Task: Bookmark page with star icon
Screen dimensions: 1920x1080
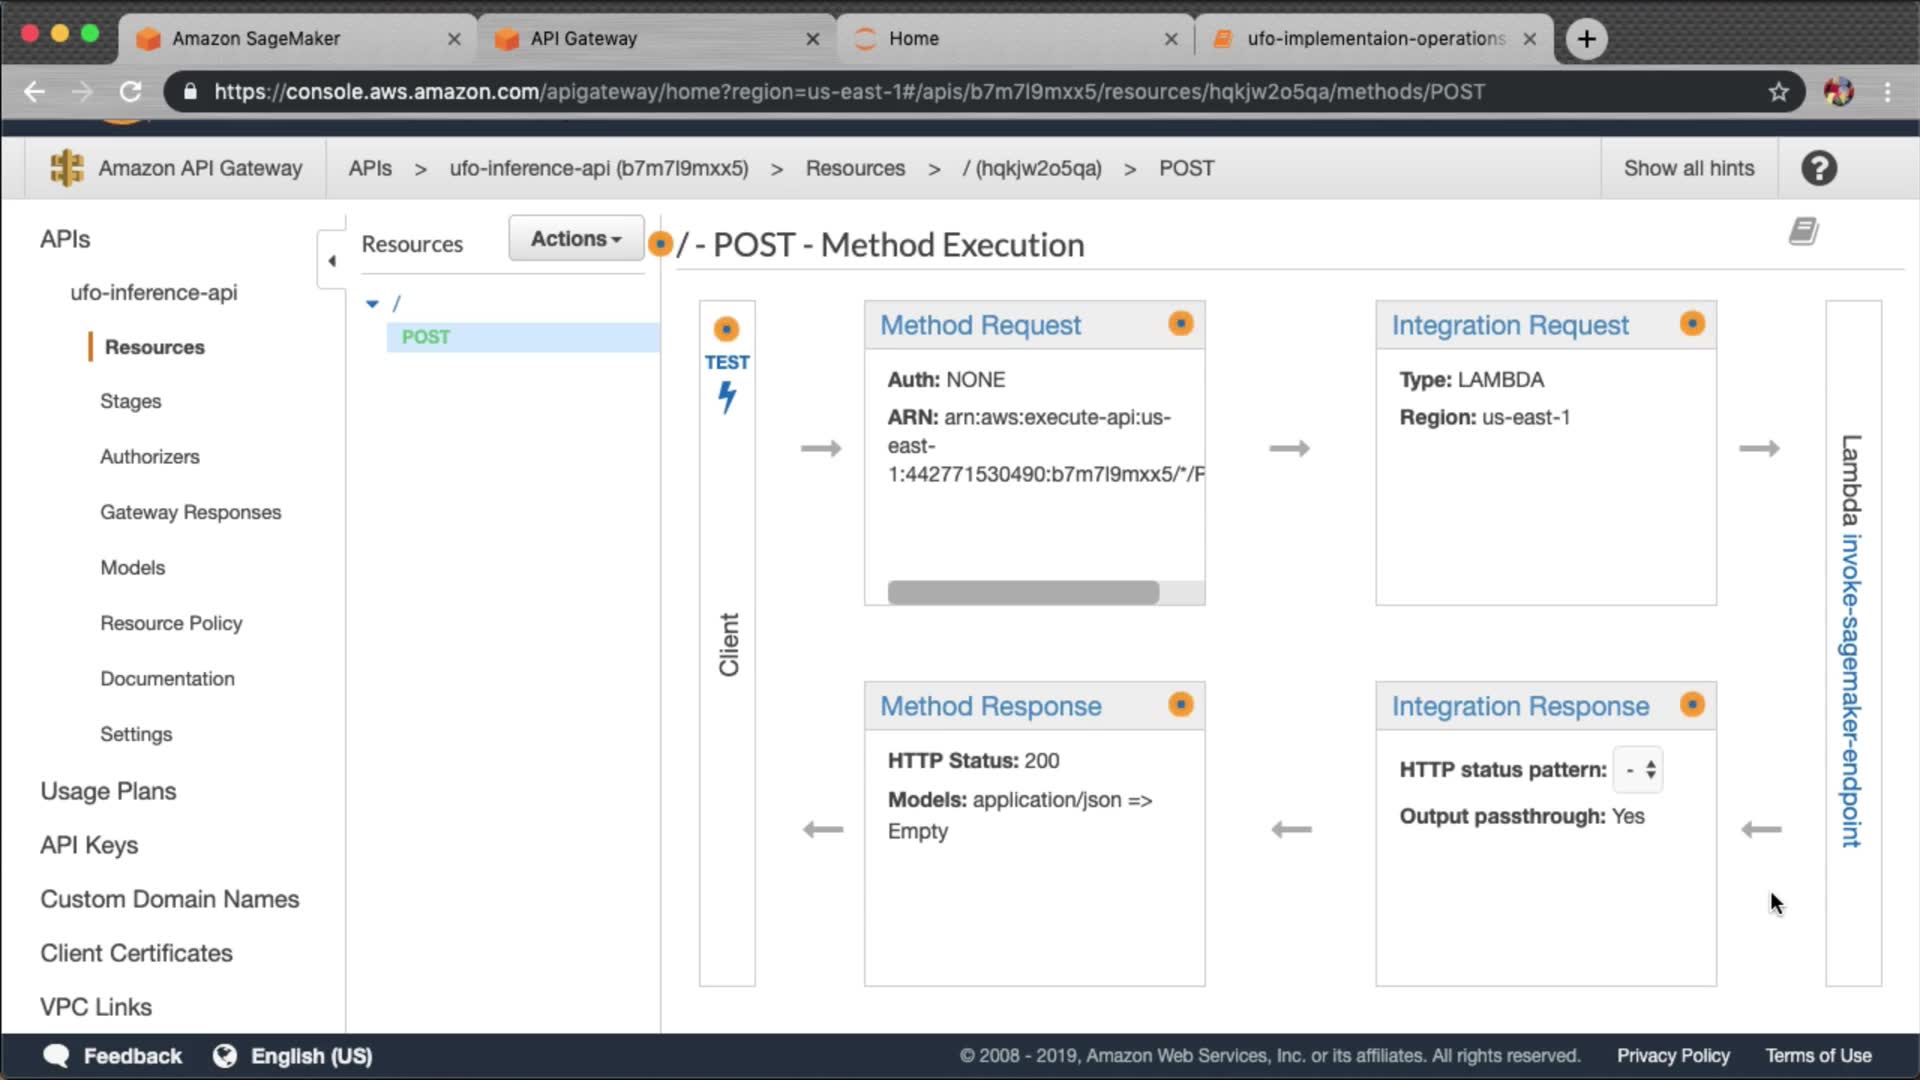Action: [1778, 92]
